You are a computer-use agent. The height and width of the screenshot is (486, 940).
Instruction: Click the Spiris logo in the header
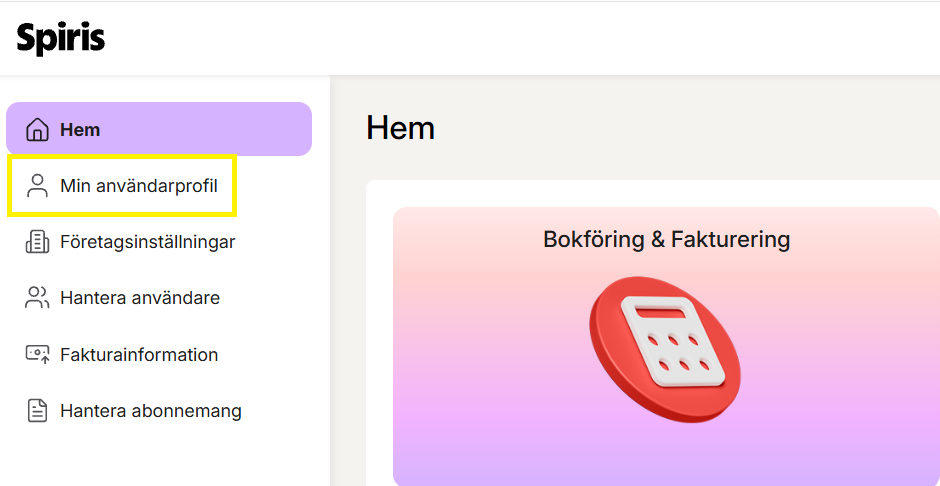[x=61, y=39]
